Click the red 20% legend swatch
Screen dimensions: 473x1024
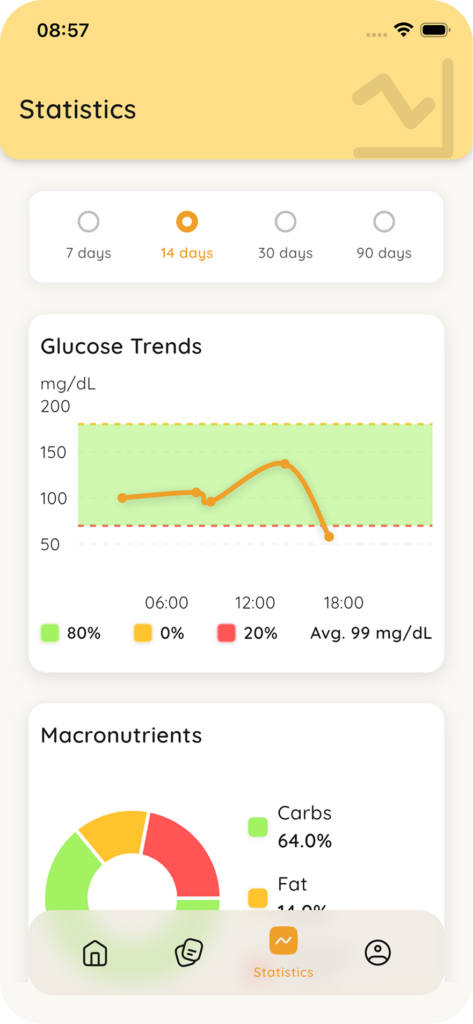coord(226,633)
